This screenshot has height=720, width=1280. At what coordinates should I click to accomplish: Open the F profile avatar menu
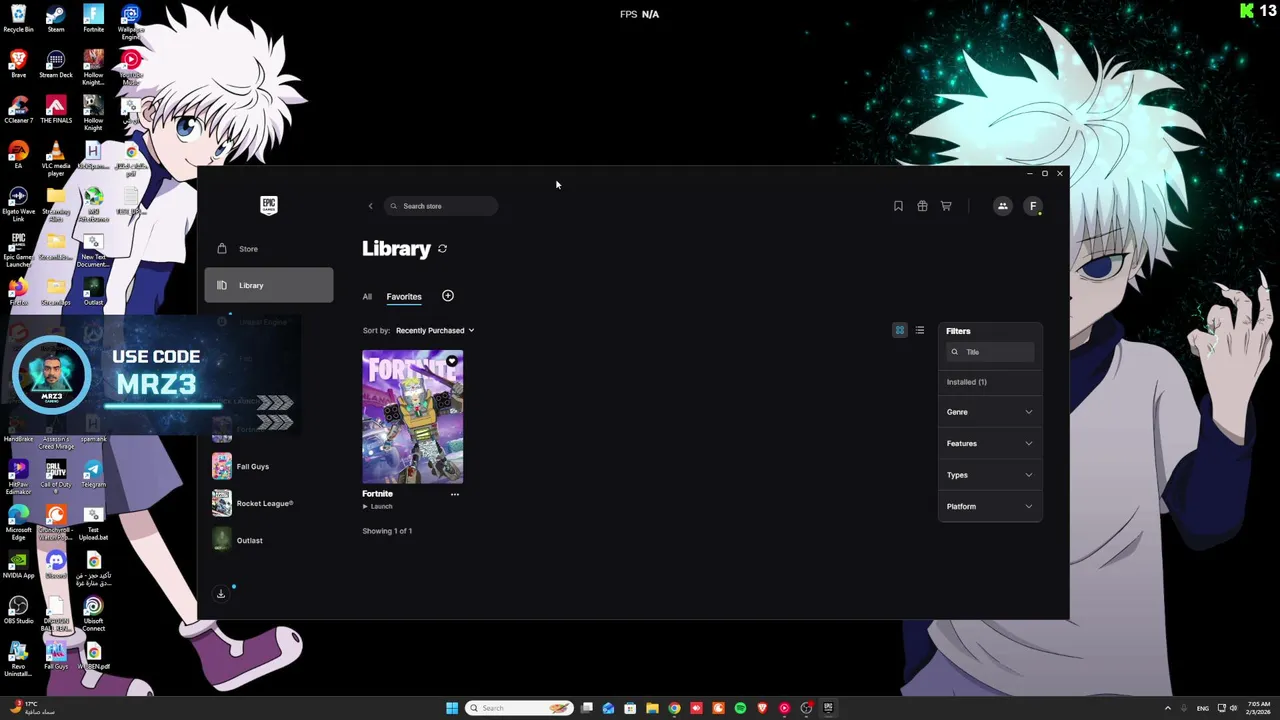(x=1033, y=206)
